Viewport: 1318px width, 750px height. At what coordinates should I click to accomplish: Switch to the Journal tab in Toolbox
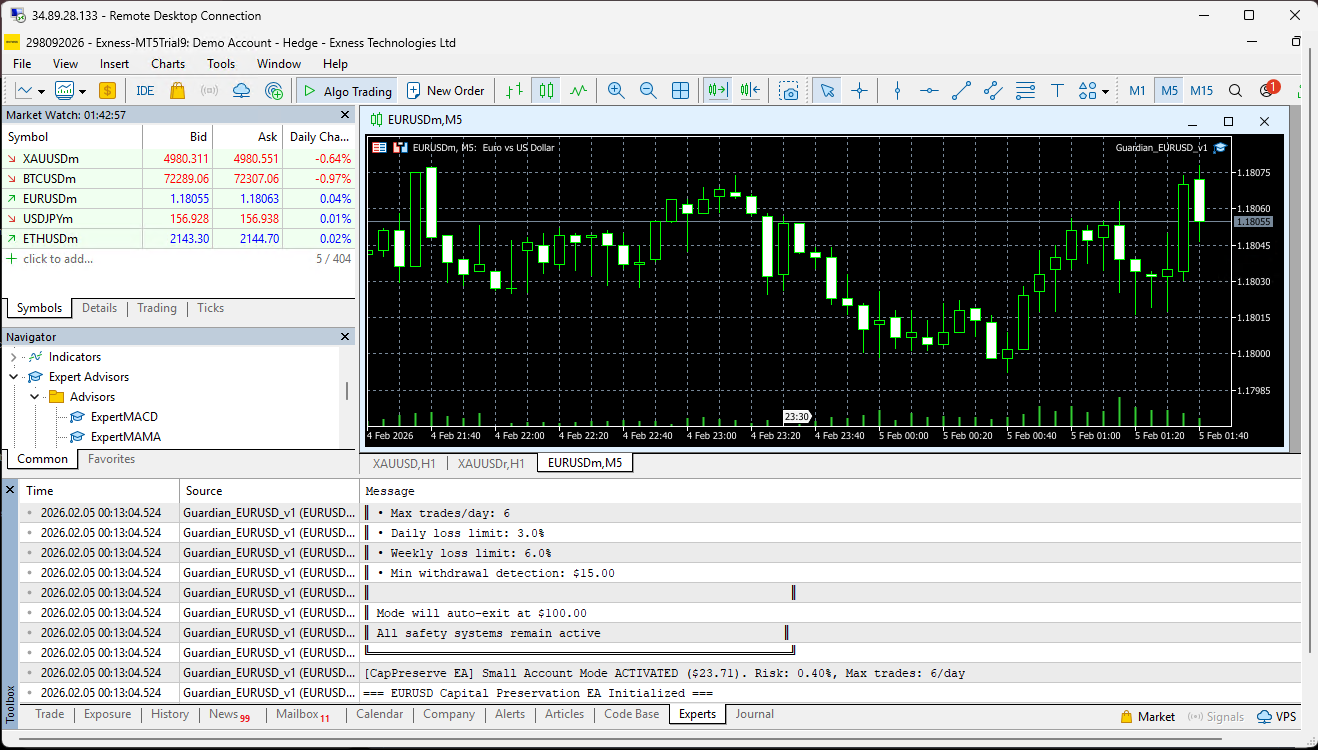(x=755, y=714)
